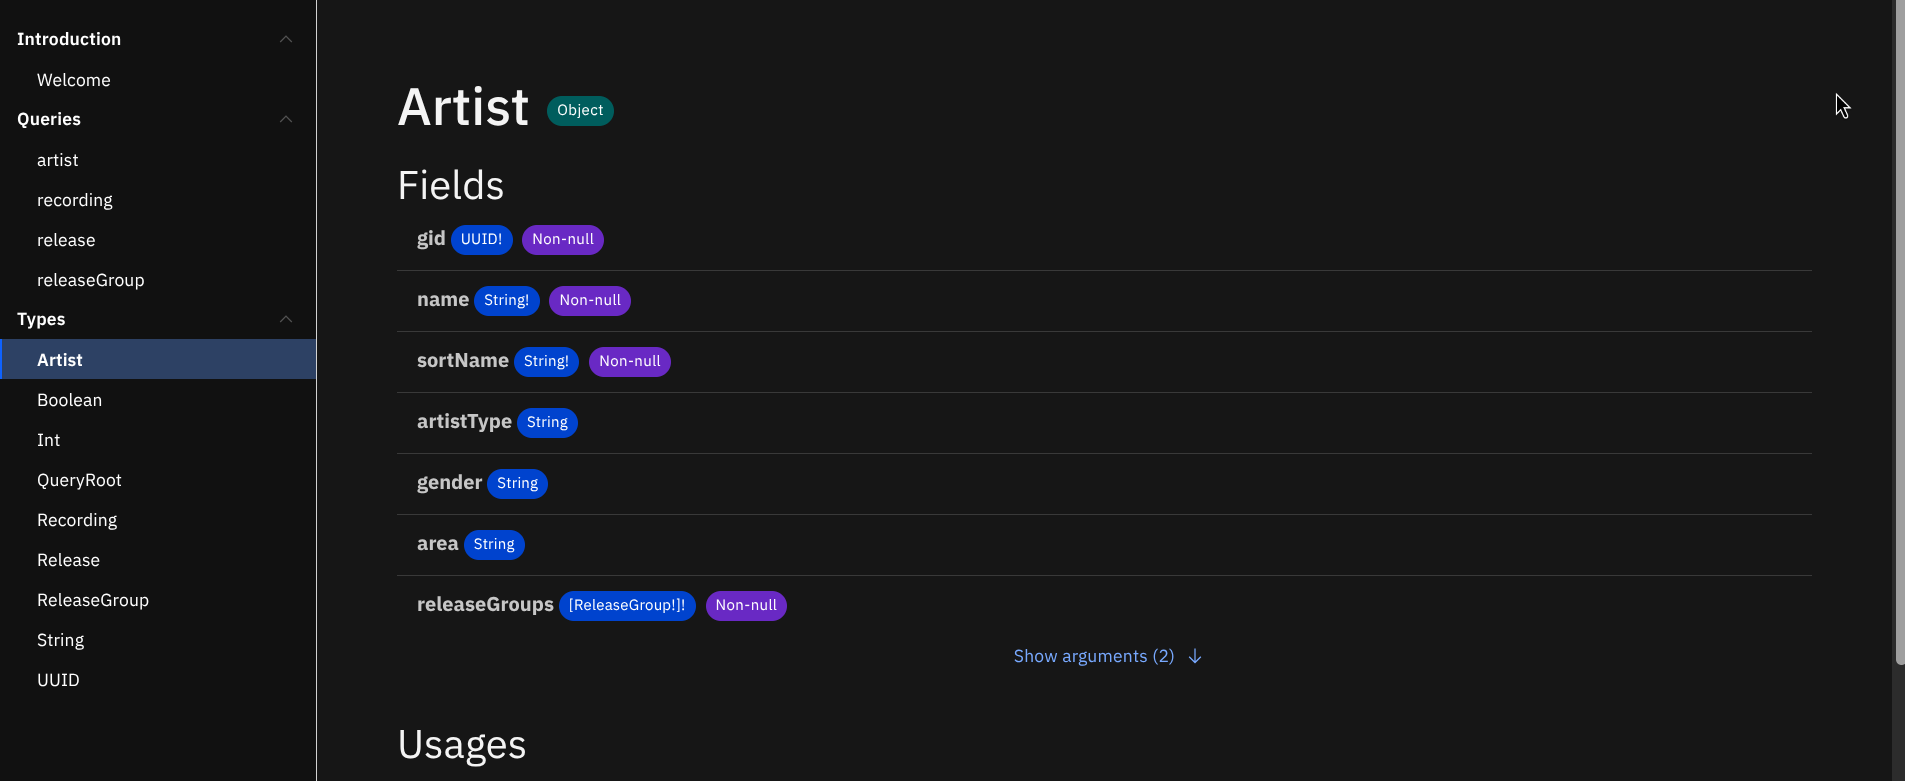Open the QueryRoot type page
The image size is (1905, 781).
[x=80, y=480]
